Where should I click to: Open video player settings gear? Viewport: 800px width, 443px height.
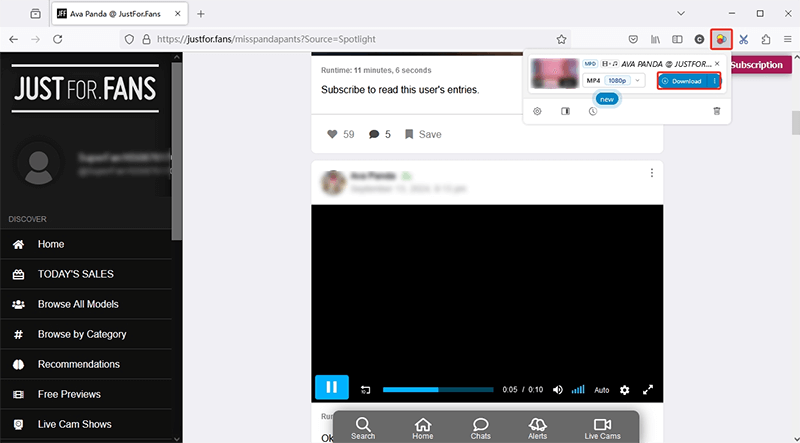tap(625, 389)
